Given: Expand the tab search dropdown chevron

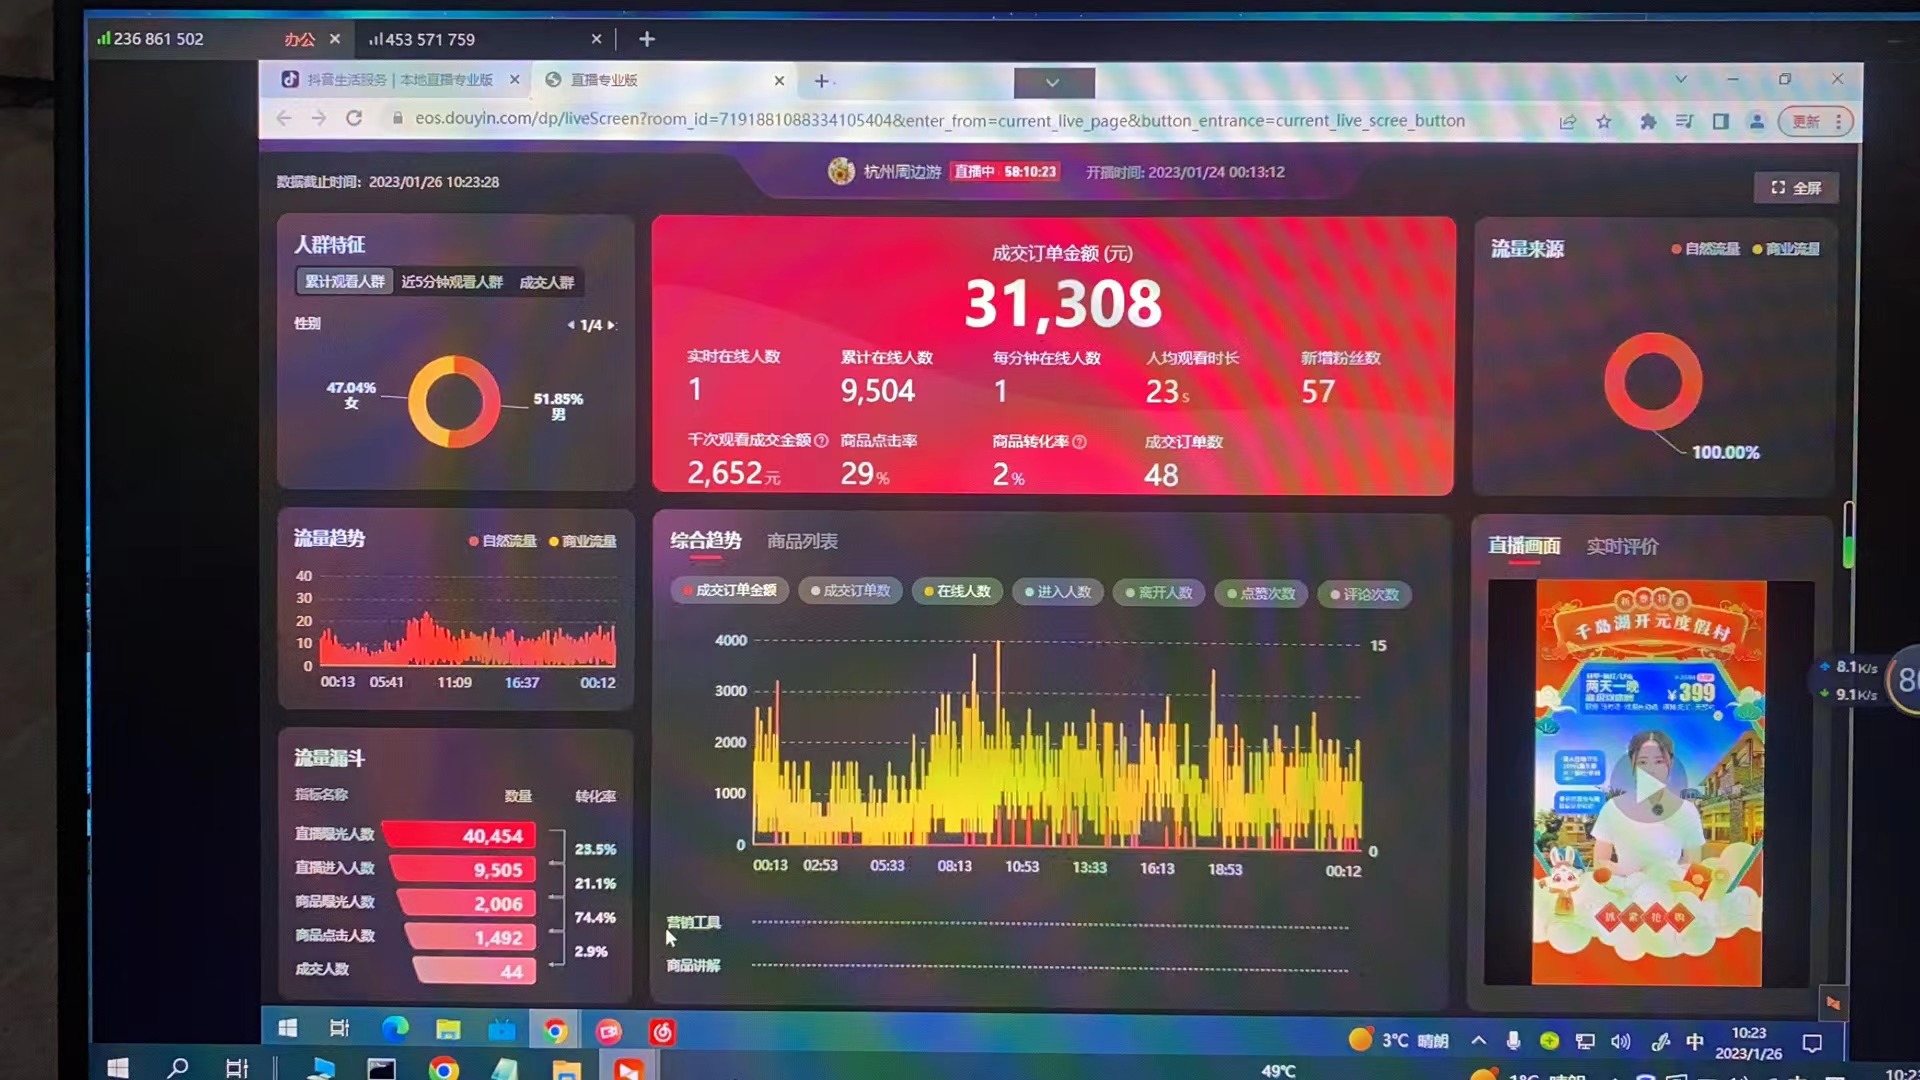Looking at the screenshot, I should pos(1680,79).
